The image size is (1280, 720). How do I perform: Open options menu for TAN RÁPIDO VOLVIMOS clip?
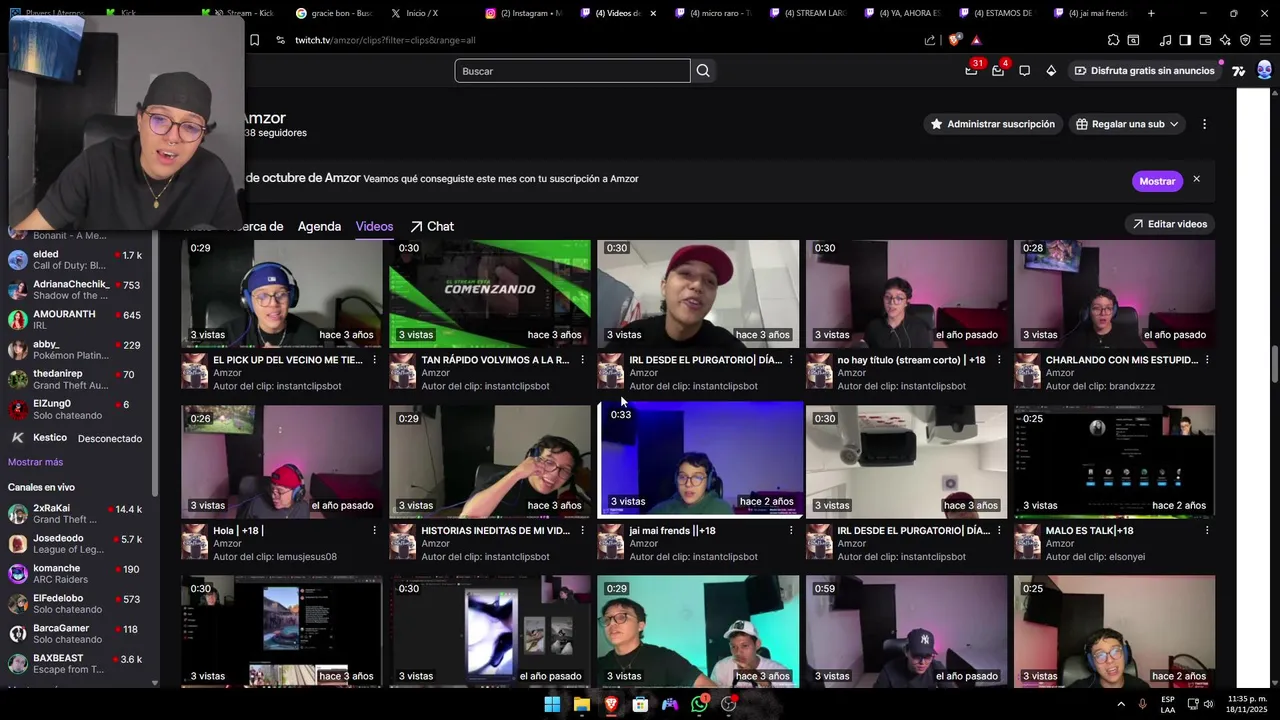click(583, 360)
